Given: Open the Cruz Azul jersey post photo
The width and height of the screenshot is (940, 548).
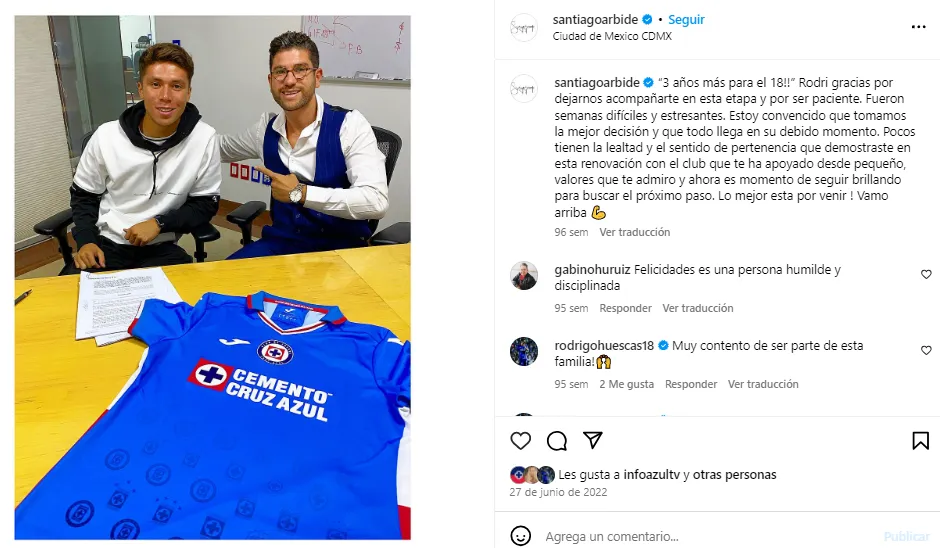Looking at the screenshot, I should coord(213,278).
